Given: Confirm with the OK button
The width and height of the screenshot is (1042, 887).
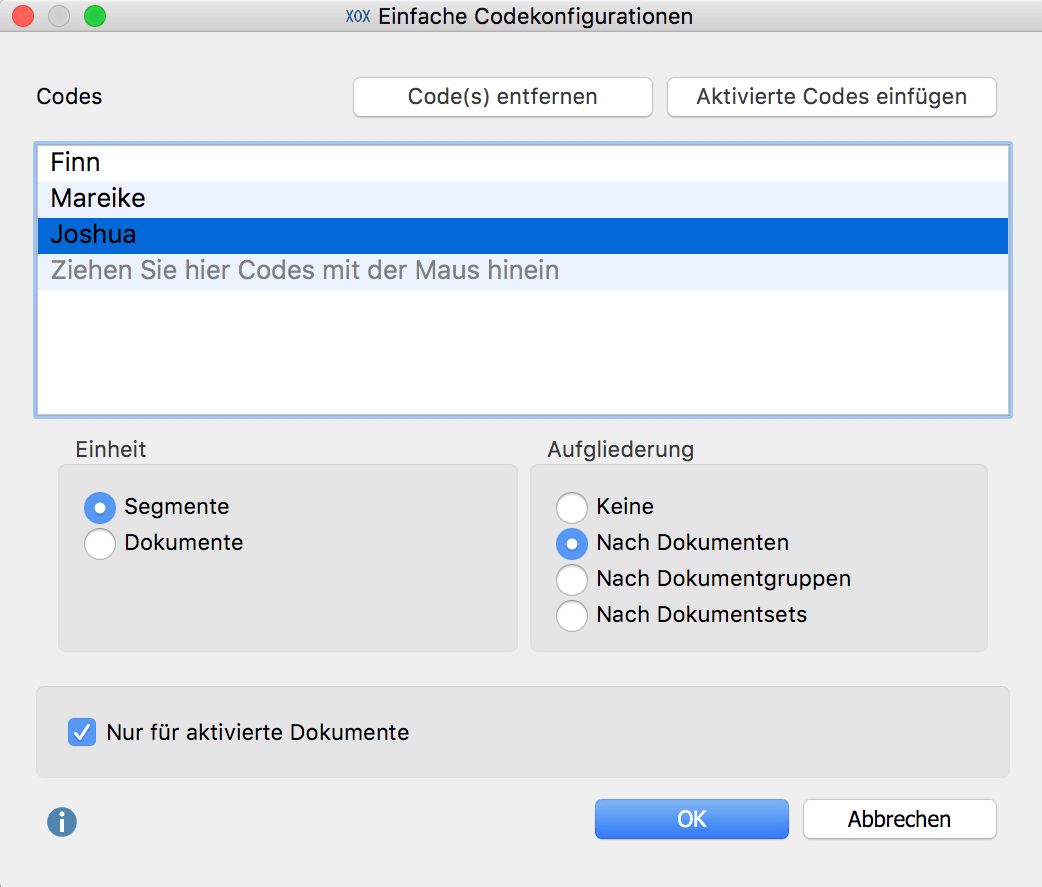Looking at the screenshot, I should click(692, 819).
